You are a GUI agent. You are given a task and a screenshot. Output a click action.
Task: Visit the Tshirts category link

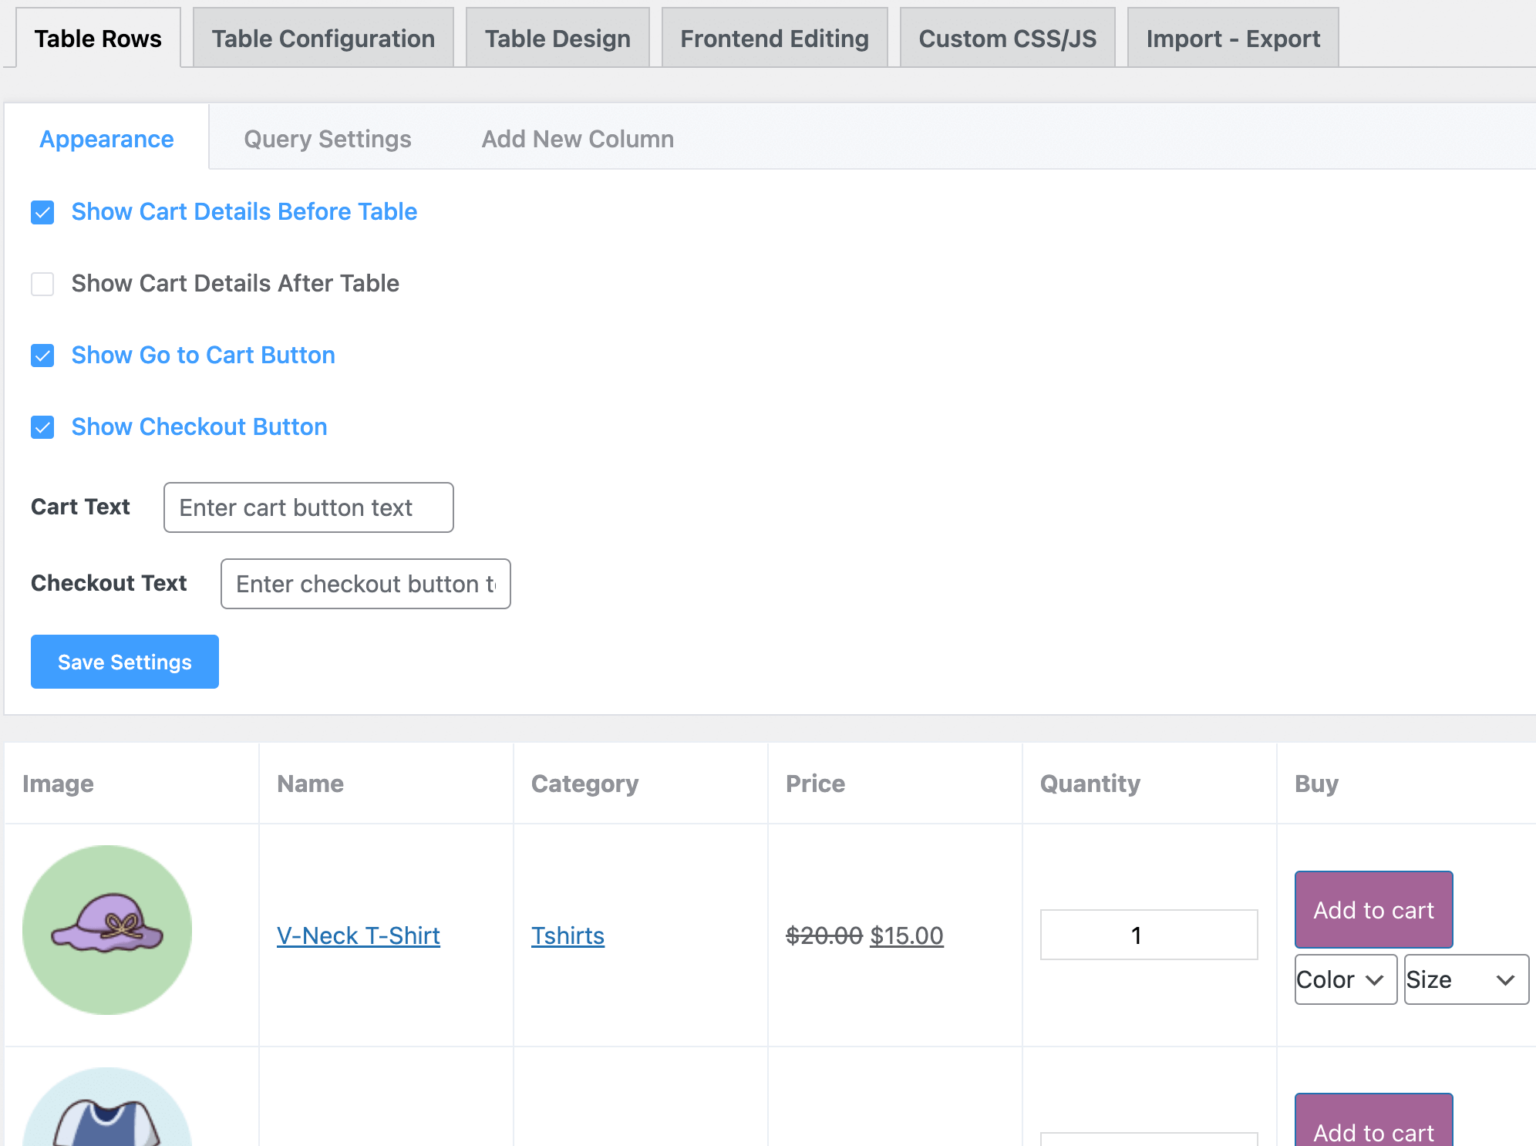(568, 935)
